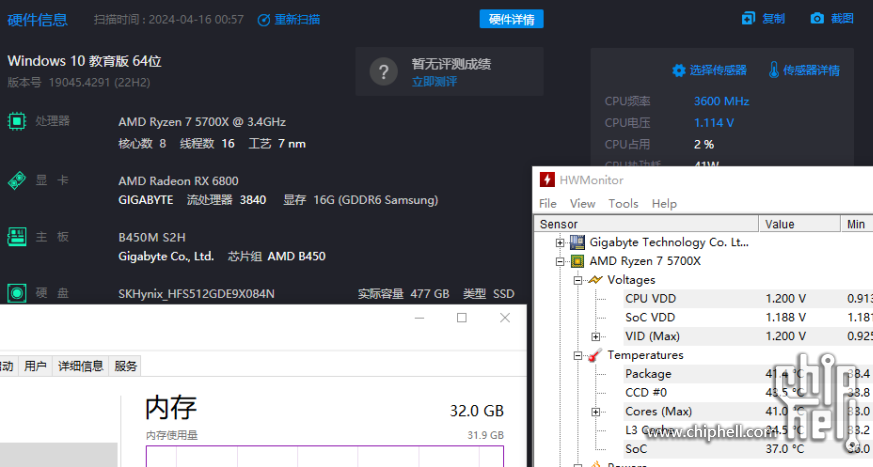Click the 截图 camera screenshot icon
Viewport: 873px width, 467px height.
(817, 18)
